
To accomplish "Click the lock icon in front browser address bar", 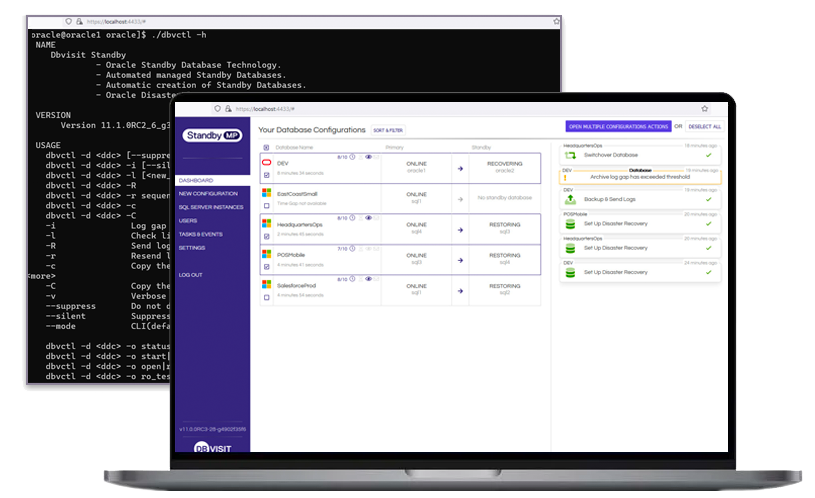I will point(228,109).
